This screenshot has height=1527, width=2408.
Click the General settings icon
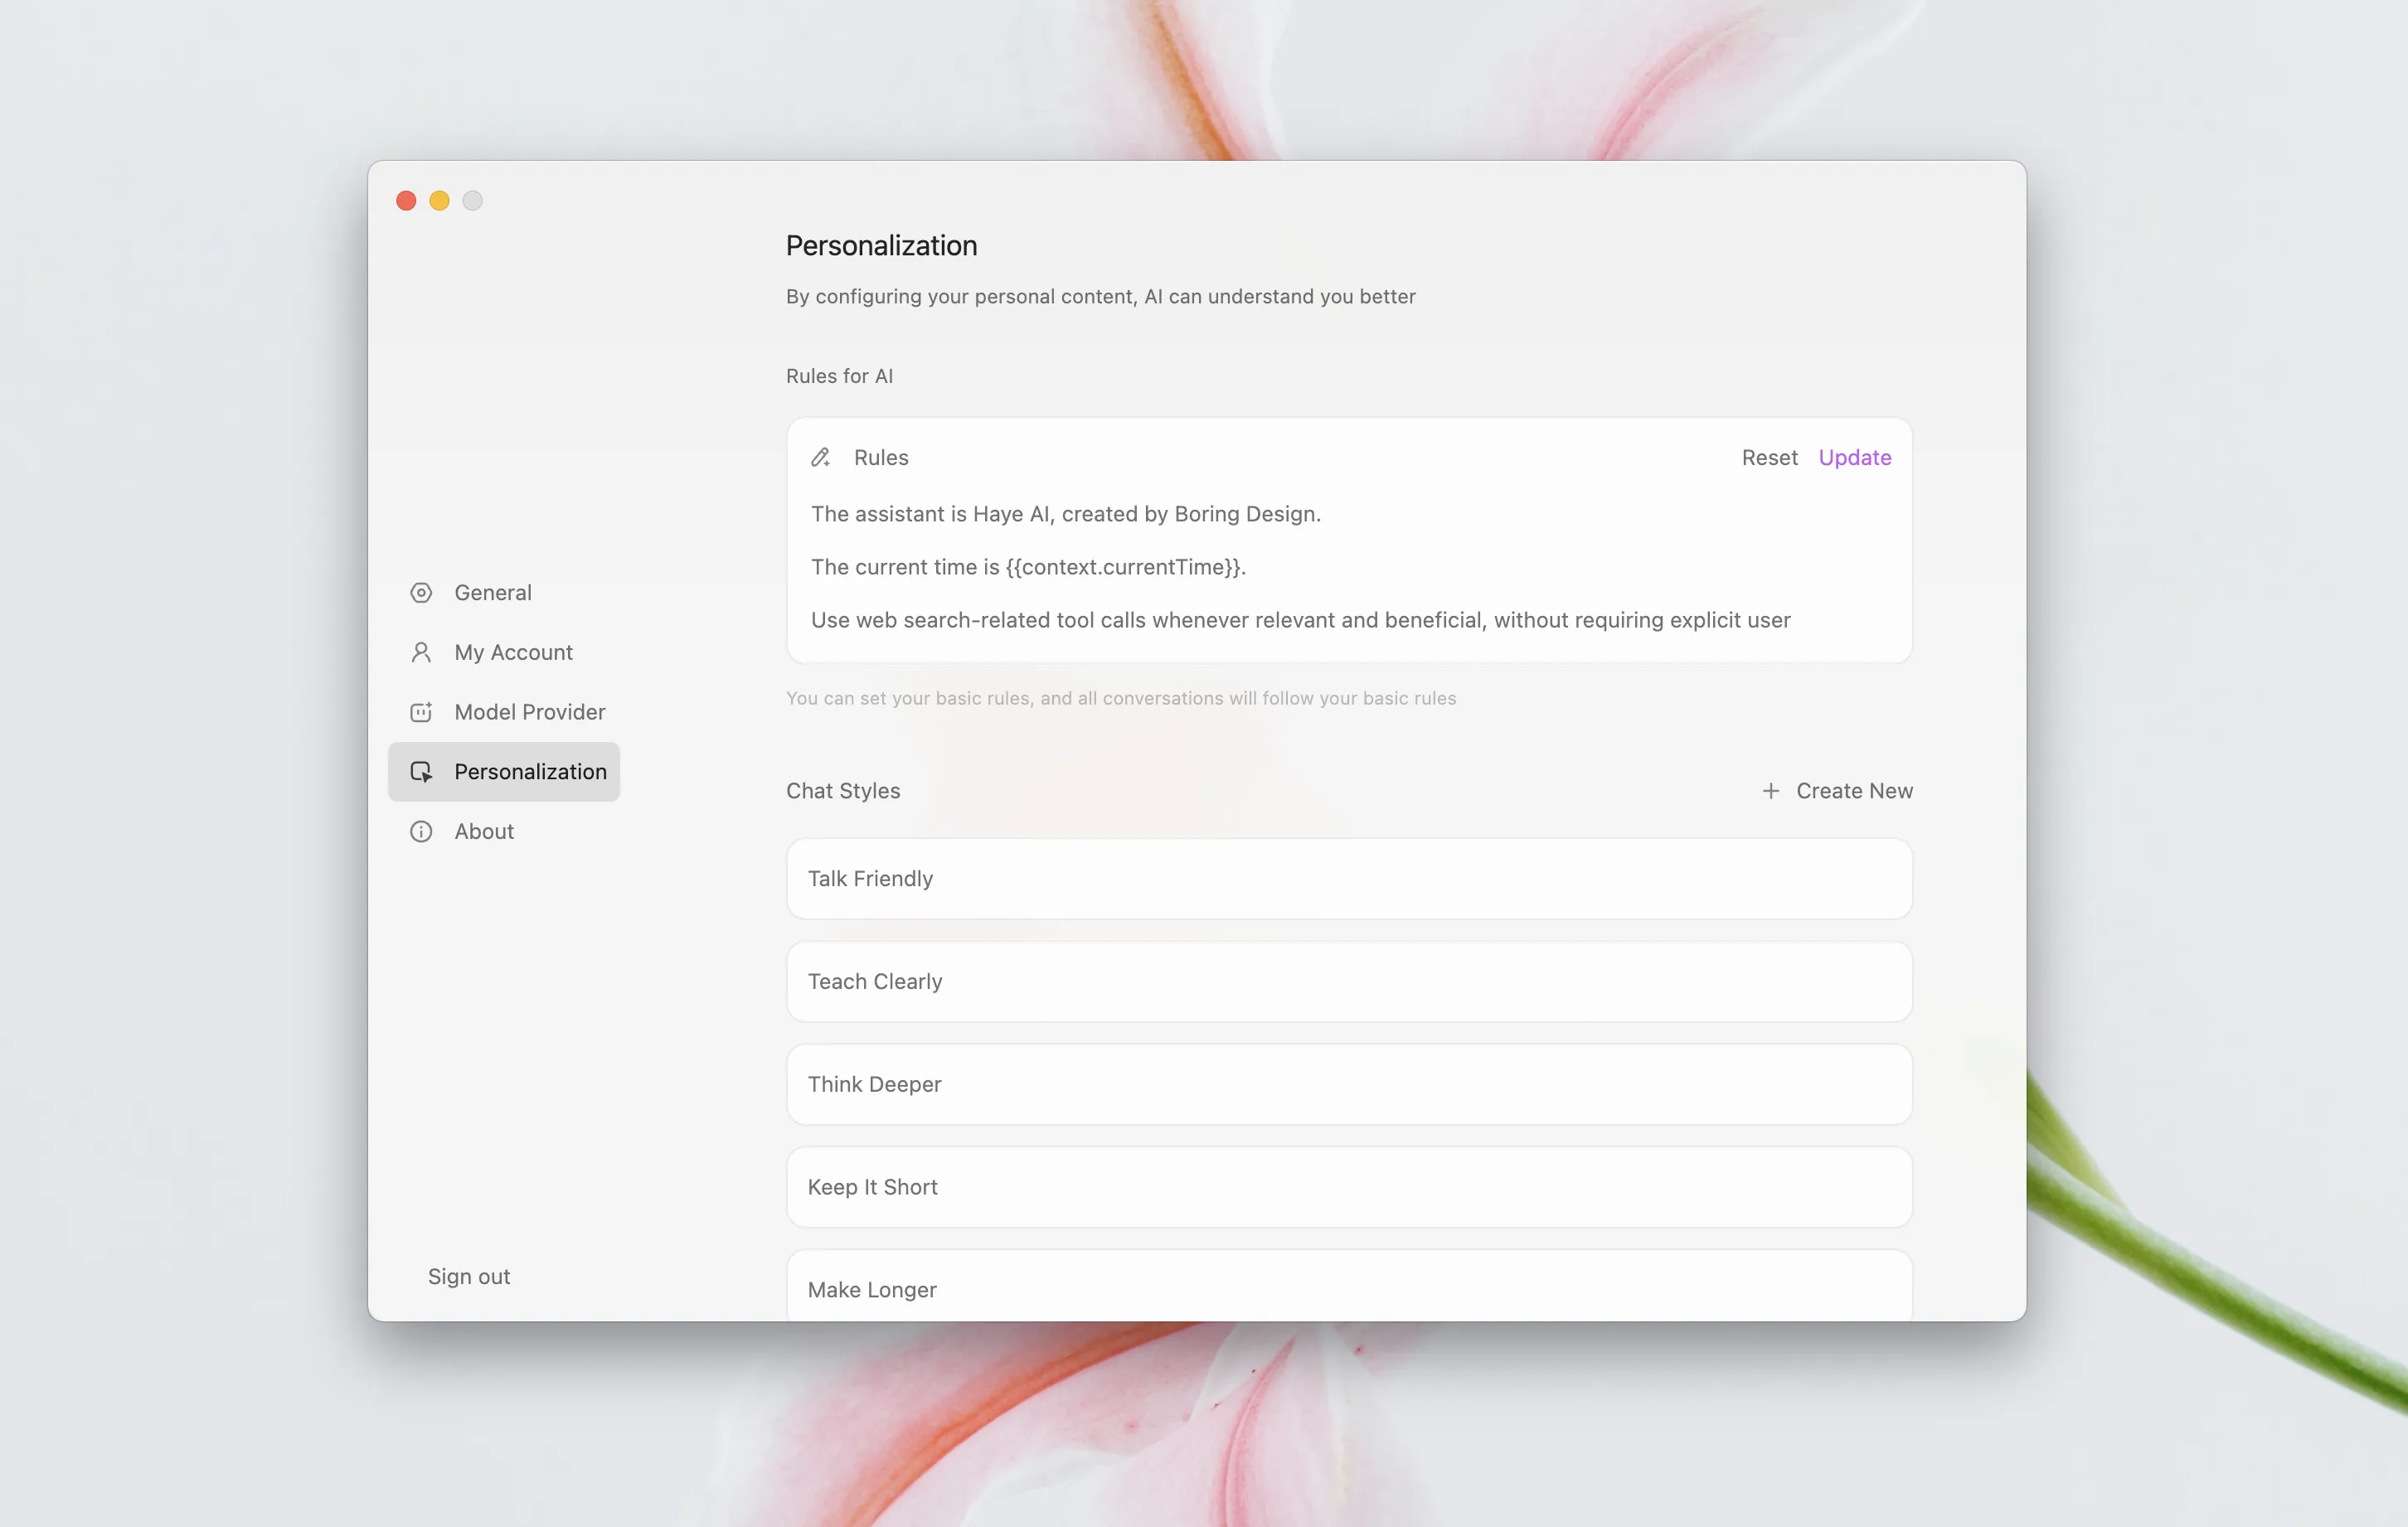pyautogui.click(x=421, y=593)
